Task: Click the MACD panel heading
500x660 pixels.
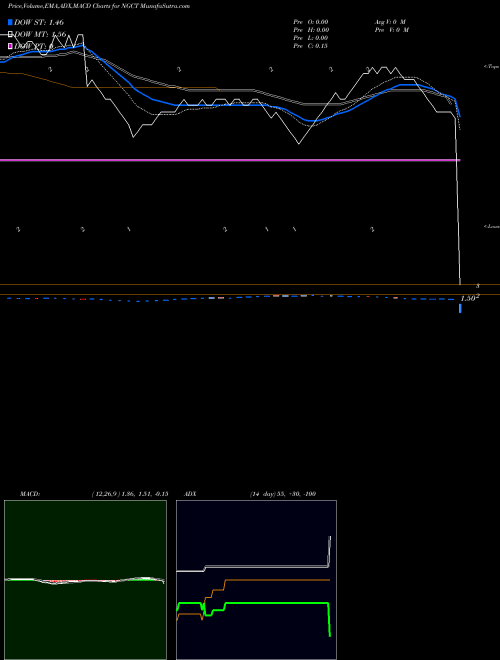Action: point(30,494)
